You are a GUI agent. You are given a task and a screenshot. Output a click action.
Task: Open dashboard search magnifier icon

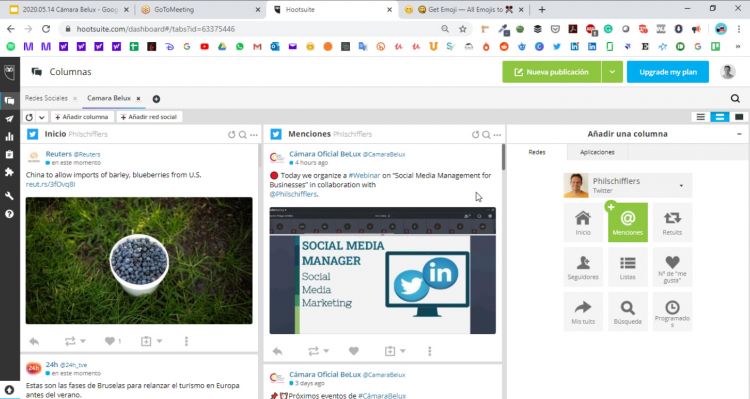point(735,99)
